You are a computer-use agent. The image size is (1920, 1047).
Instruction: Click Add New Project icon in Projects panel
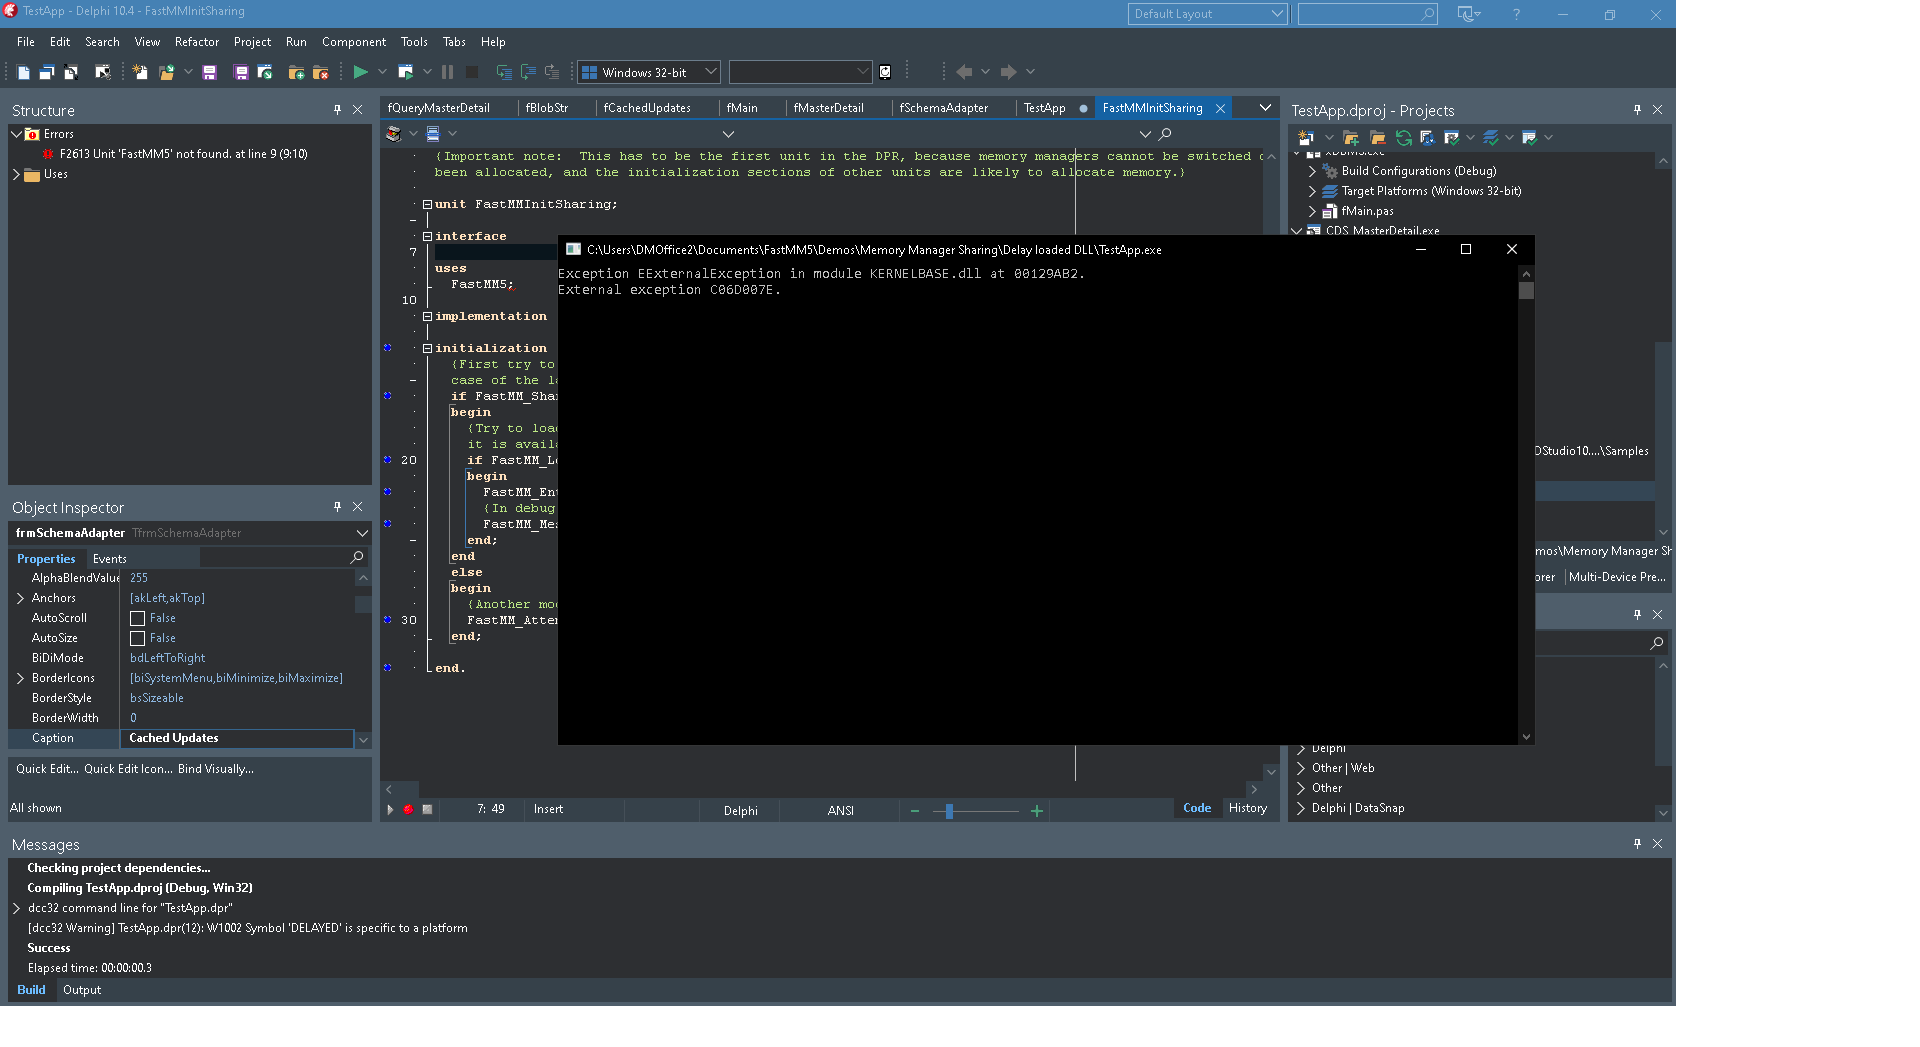point(1306,138)
